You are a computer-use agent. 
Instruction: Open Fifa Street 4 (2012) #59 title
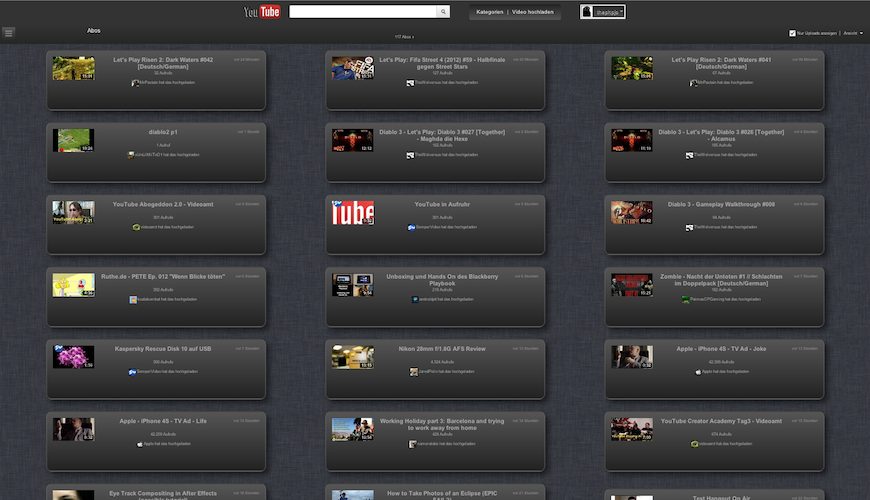pos(442,63)
